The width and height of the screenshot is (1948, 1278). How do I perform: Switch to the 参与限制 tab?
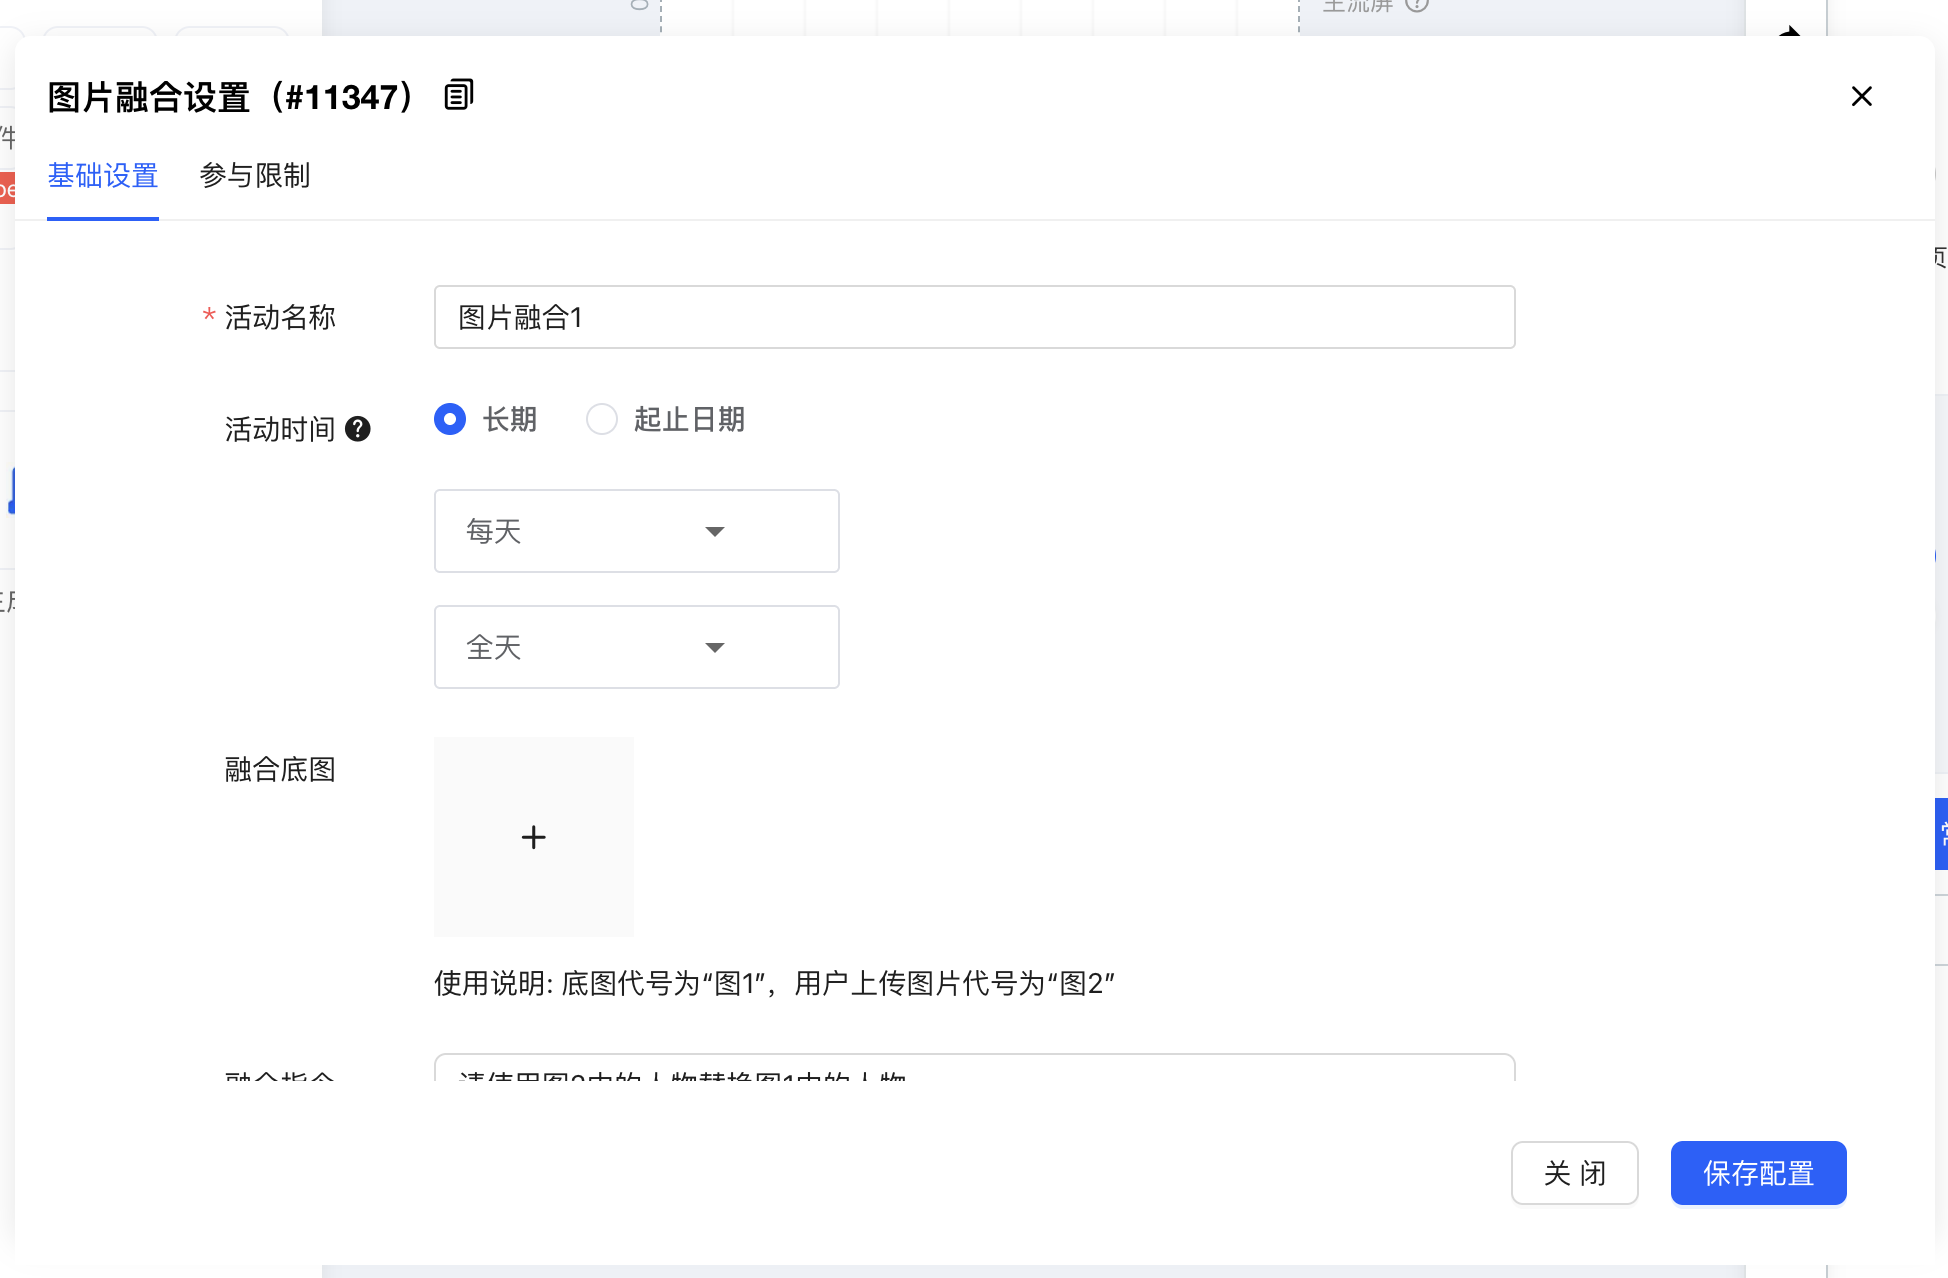(x=254, y=176)
